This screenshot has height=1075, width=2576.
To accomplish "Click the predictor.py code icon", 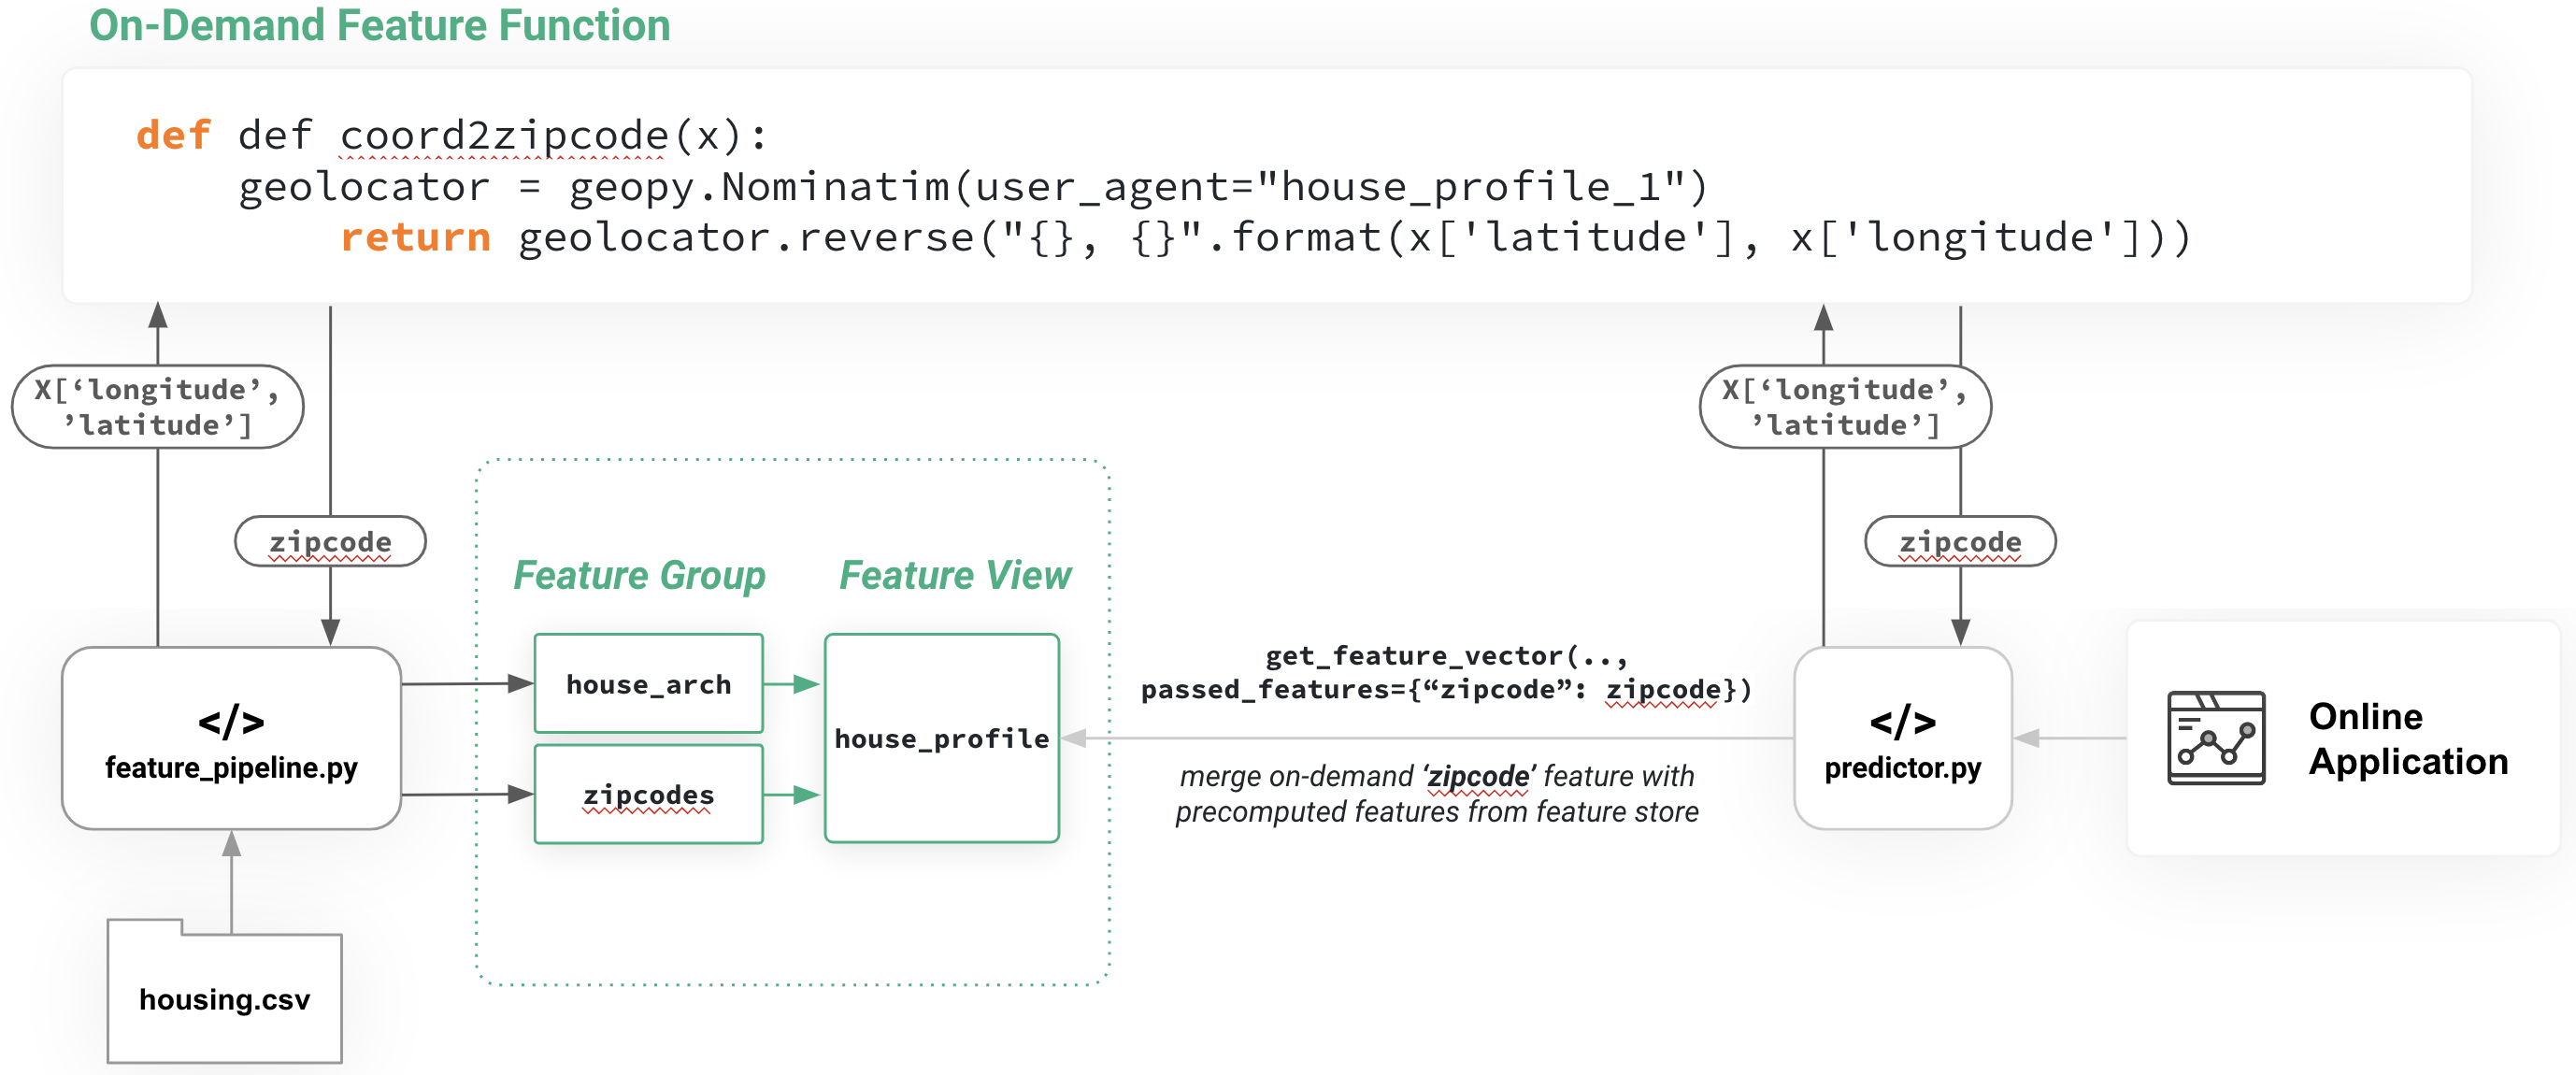I will tap(1902, 721).
